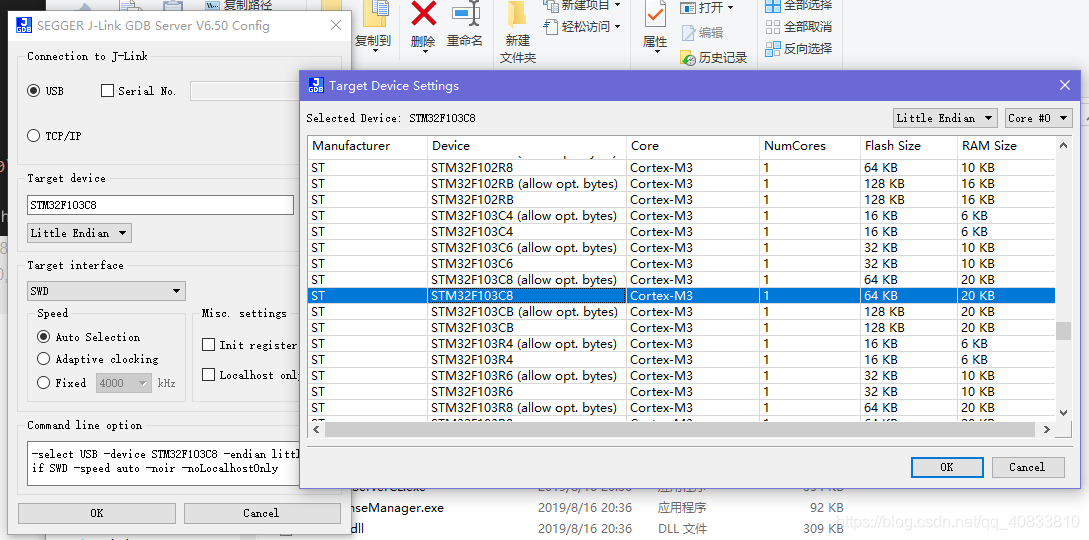Open the SWD target interface dropdown

coord(106,291)
